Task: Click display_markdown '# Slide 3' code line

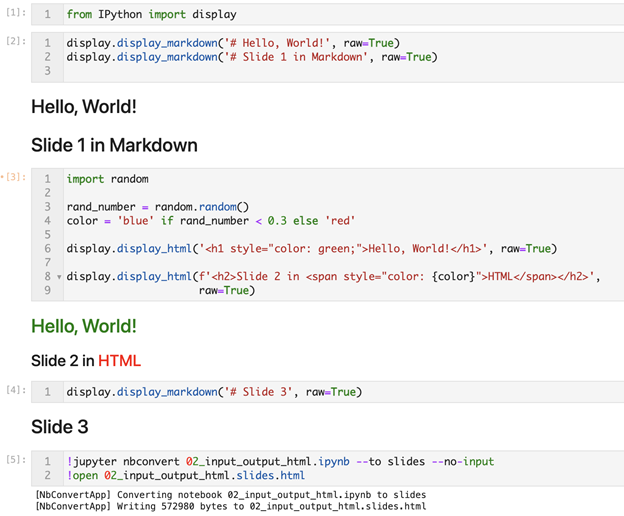Action: 214,392
